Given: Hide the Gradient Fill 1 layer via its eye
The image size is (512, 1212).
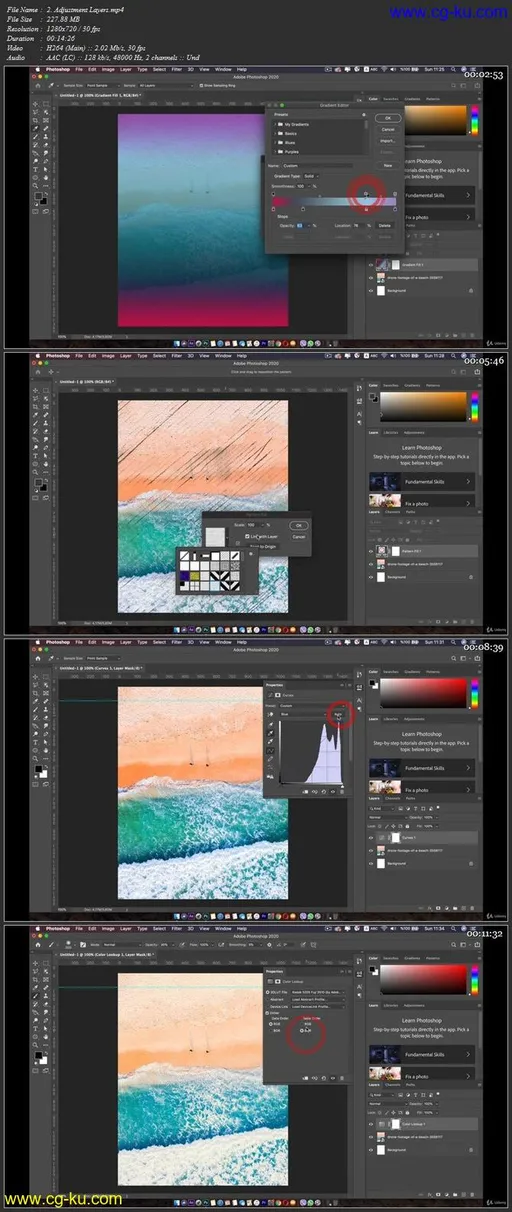Looking at the screenshot, I should click(x=371, y=265).
